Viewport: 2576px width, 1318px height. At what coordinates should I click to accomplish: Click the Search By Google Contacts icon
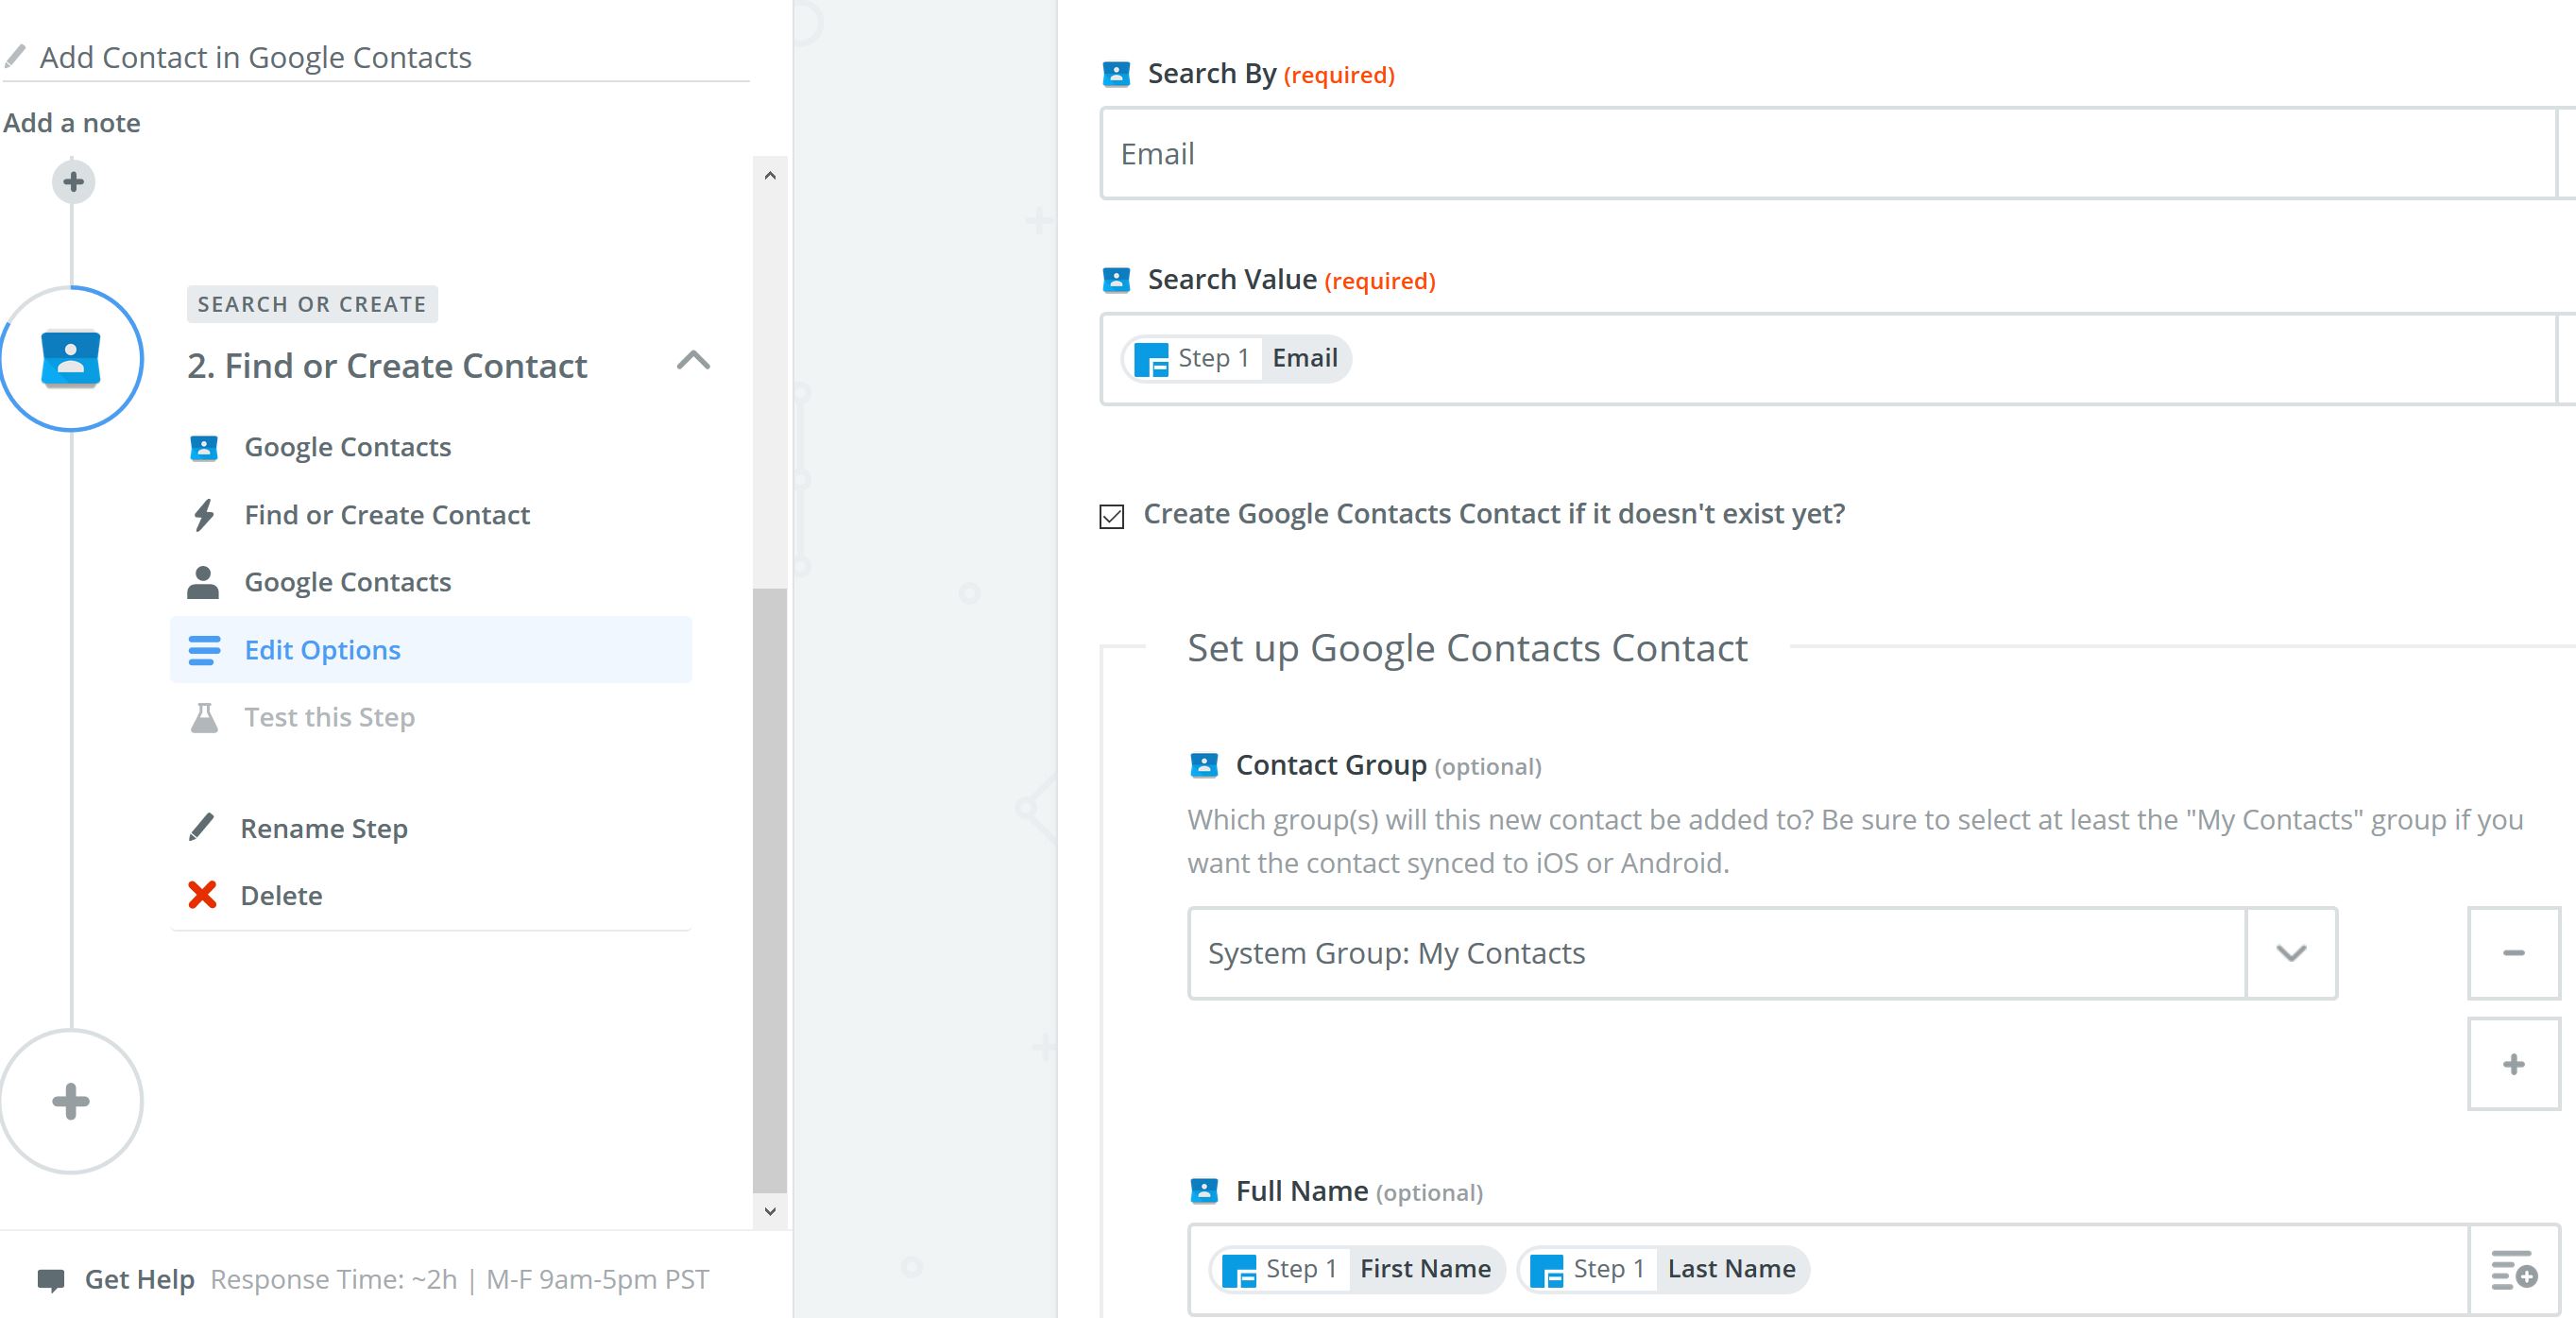(x=1116, y=74)
